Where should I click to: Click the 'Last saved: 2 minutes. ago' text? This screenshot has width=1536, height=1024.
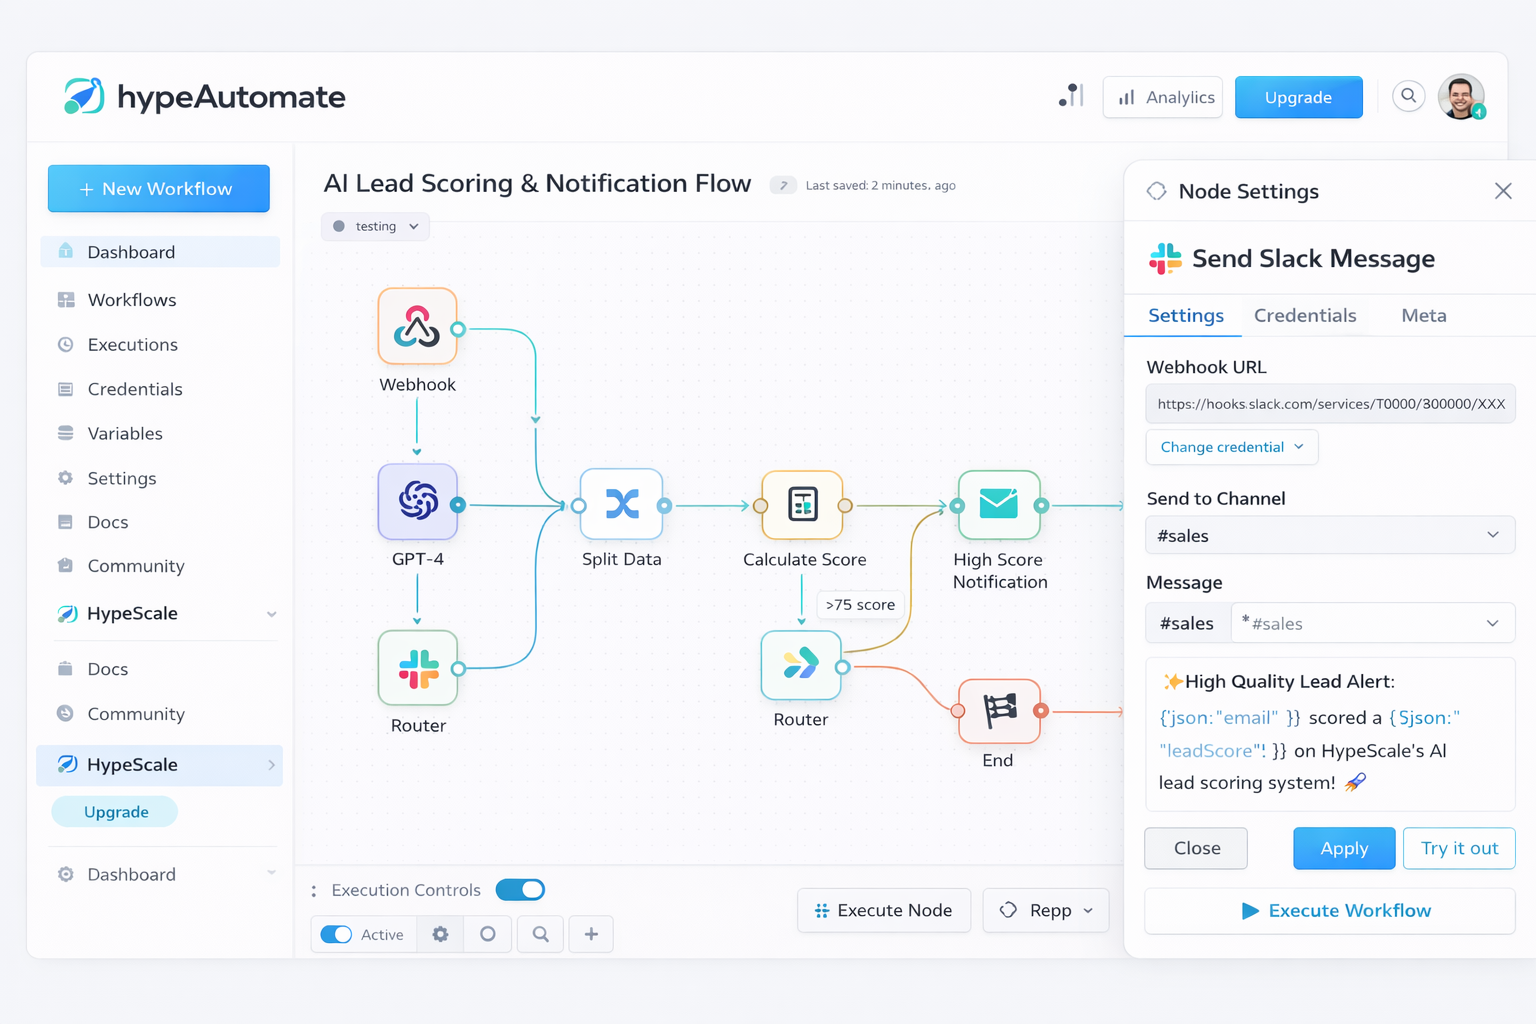pyautogui.click(x=881, y=185)
